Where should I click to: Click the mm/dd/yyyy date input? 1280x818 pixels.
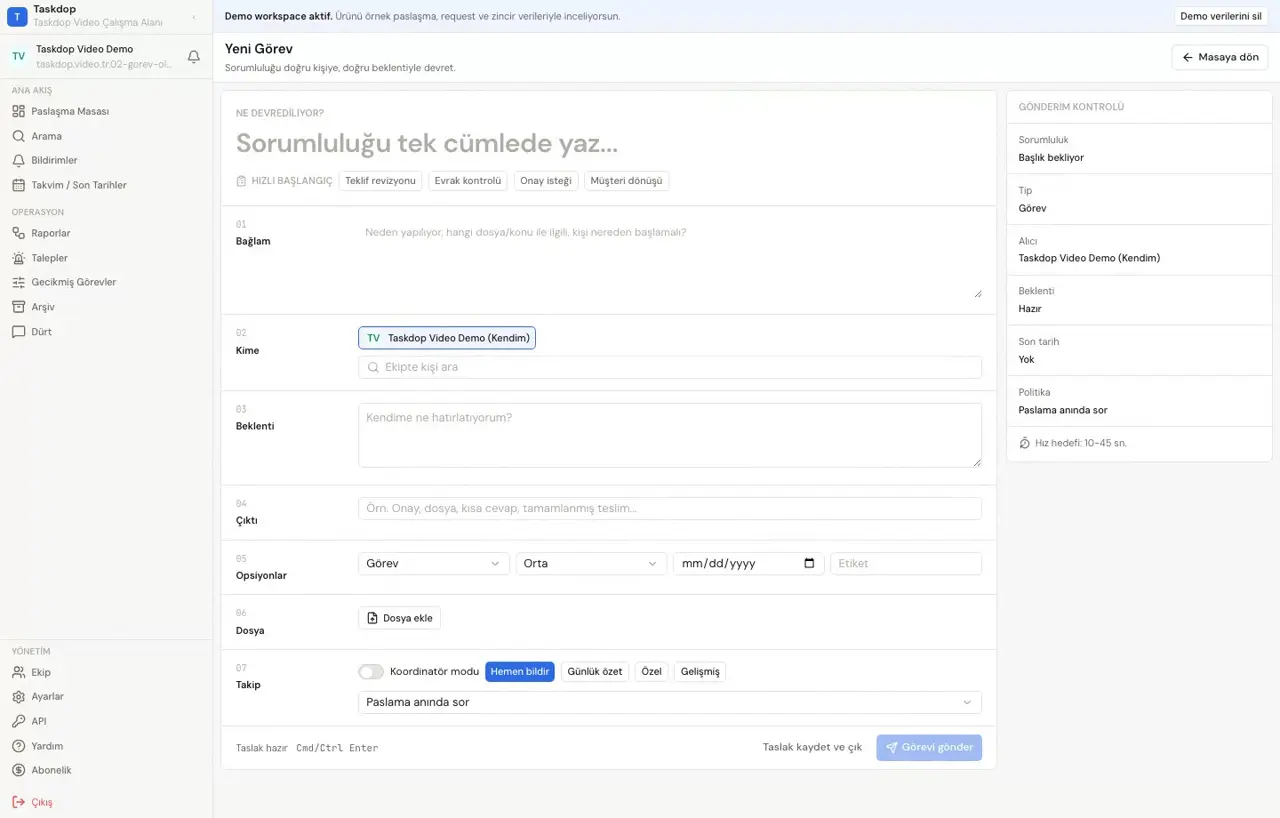pos(748,563)
